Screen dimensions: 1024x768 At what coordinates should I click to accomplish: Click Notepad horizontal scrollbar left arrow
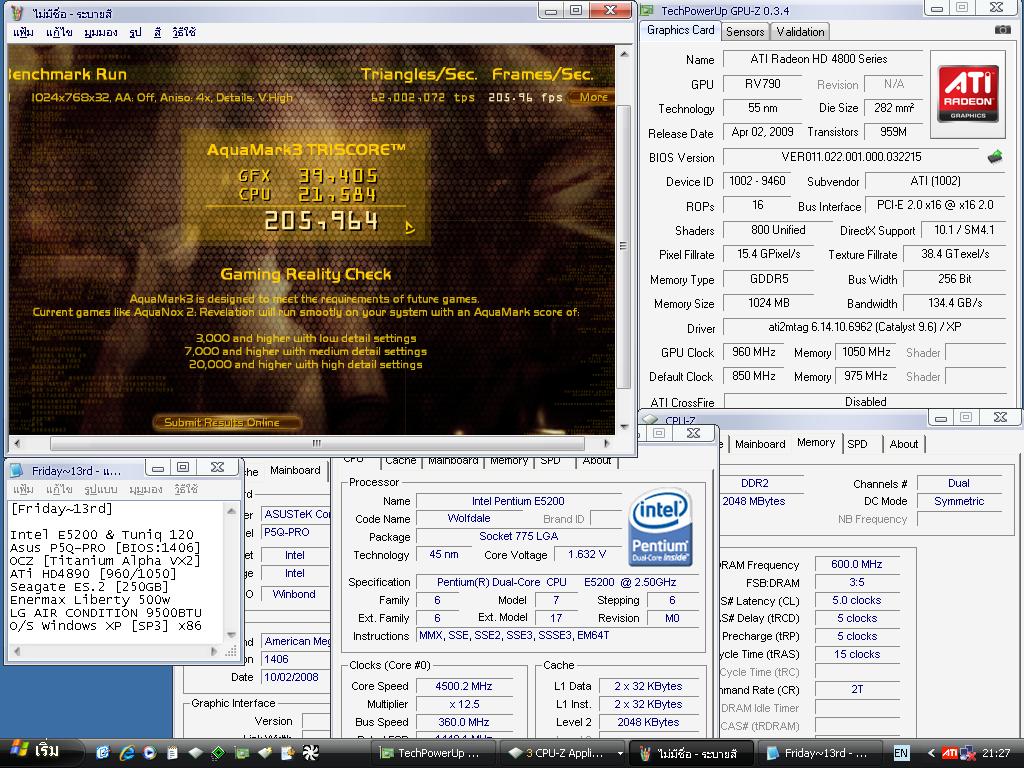pyautogui.click(x=17, y=651)
